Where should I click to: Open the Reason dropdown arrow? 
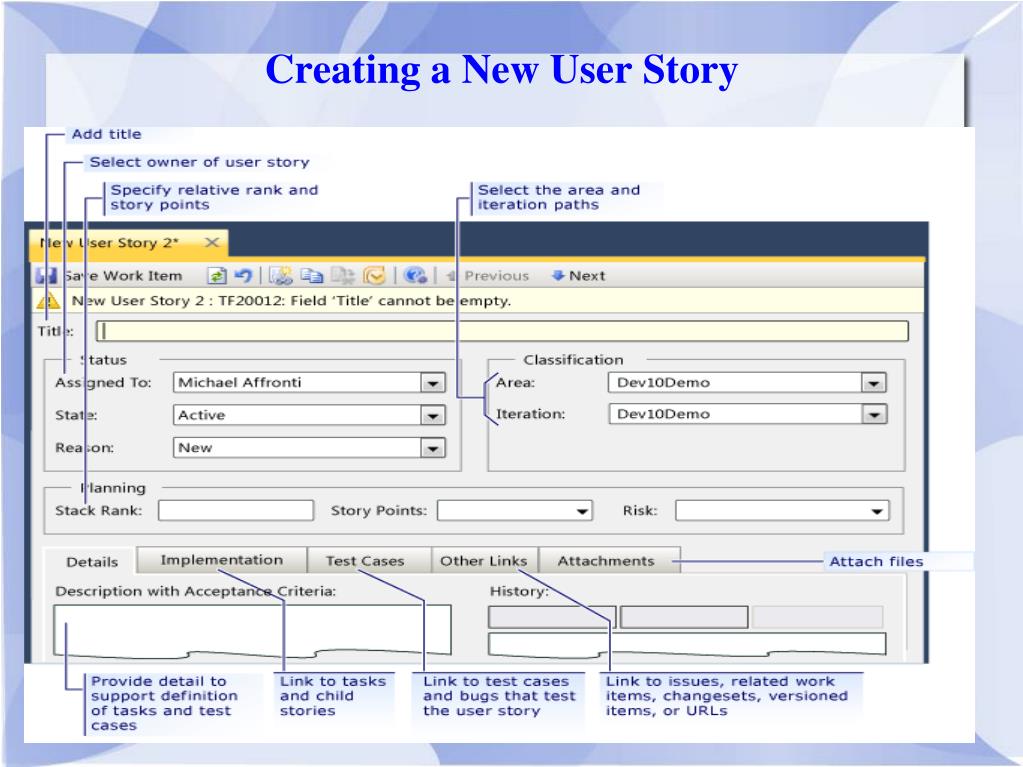tap(433, 448)
